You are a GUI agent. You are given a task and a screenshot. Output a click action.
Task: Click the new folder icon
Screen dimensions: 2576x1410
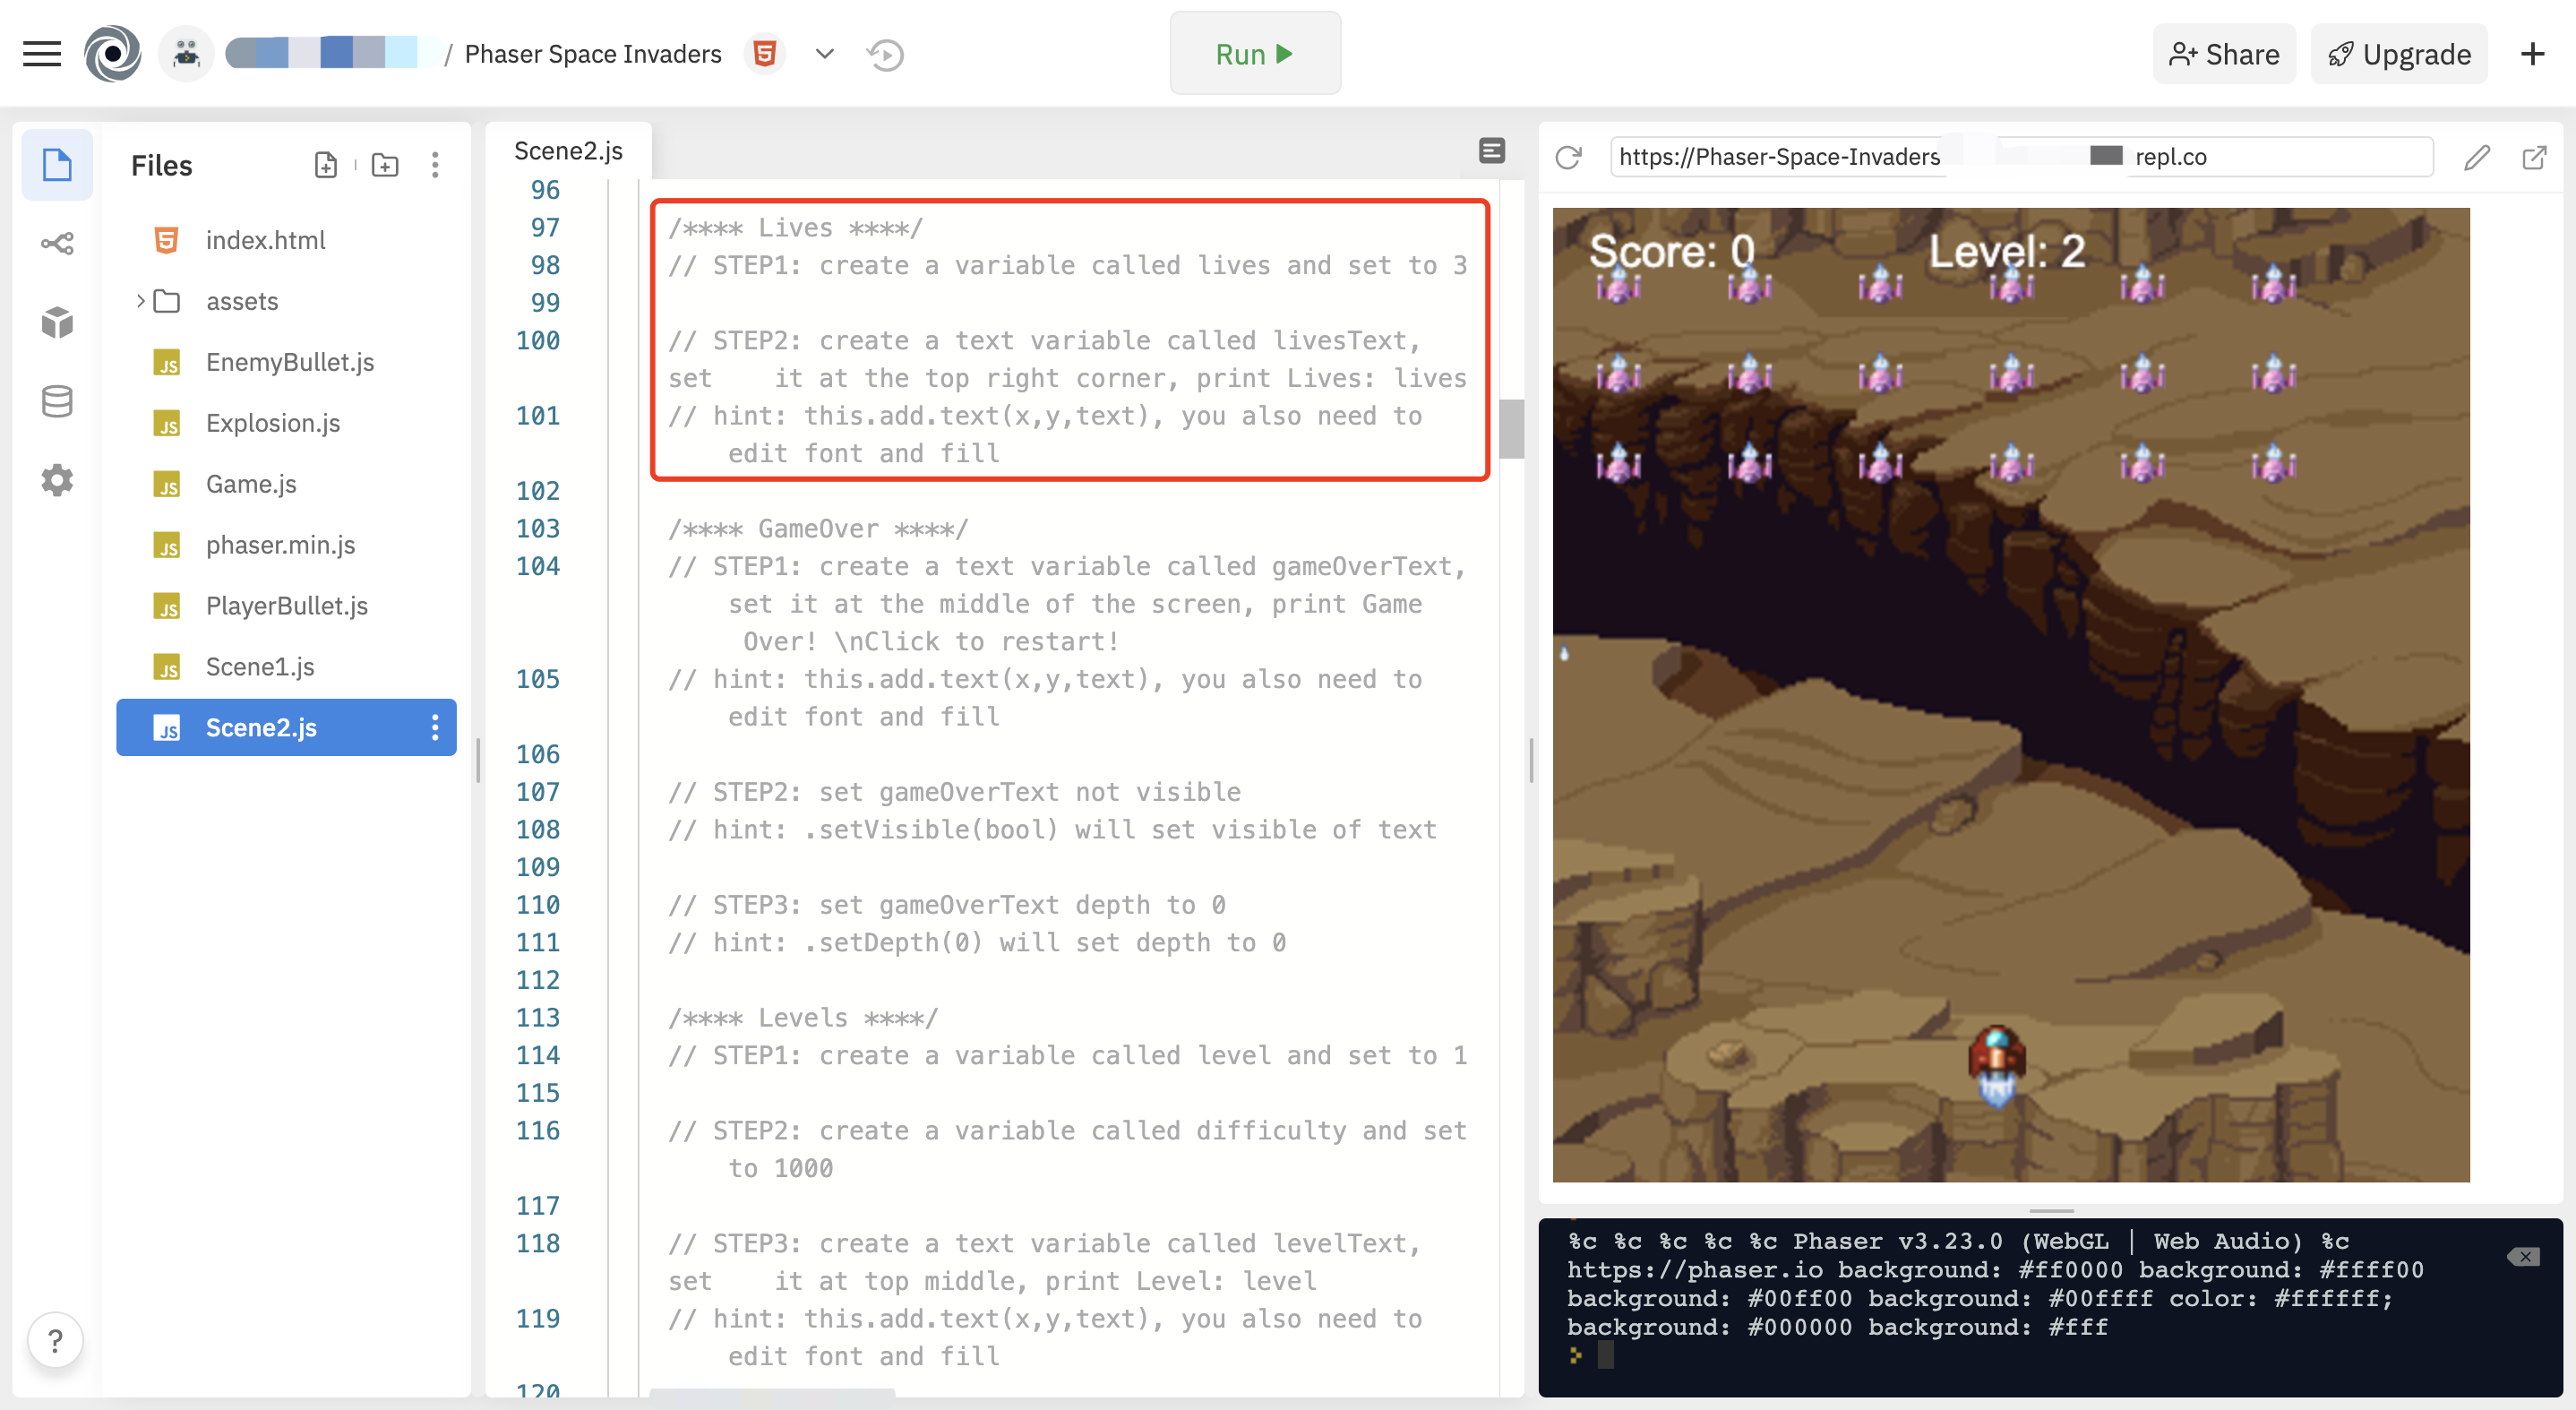(x=385, y=165)
